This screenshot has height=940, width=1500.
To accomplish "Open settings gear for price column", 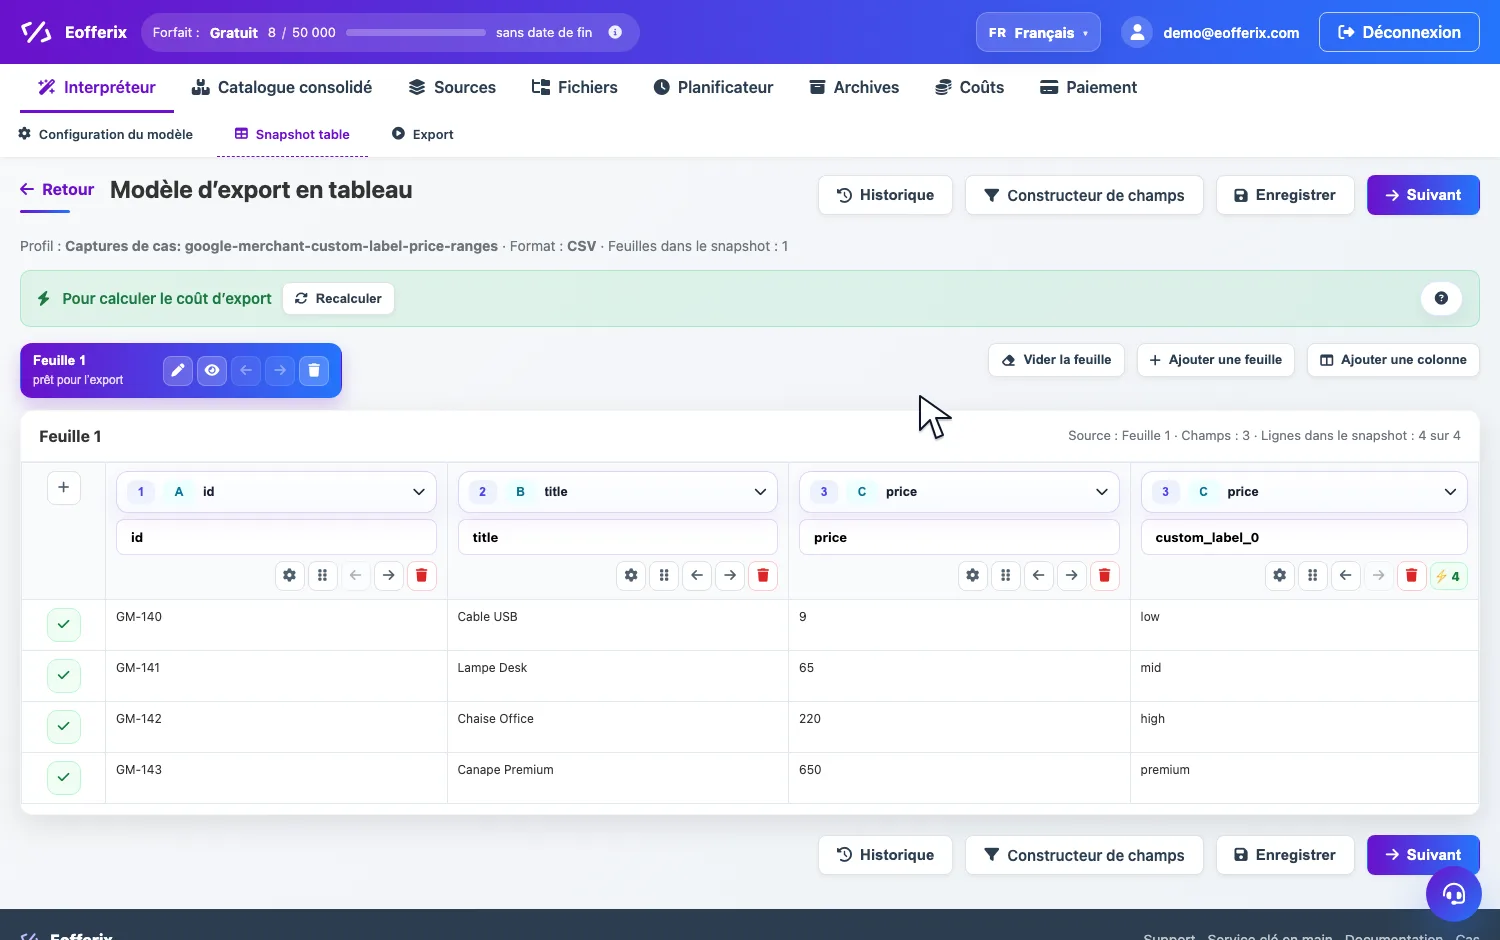I will click(x=972, y=575).
